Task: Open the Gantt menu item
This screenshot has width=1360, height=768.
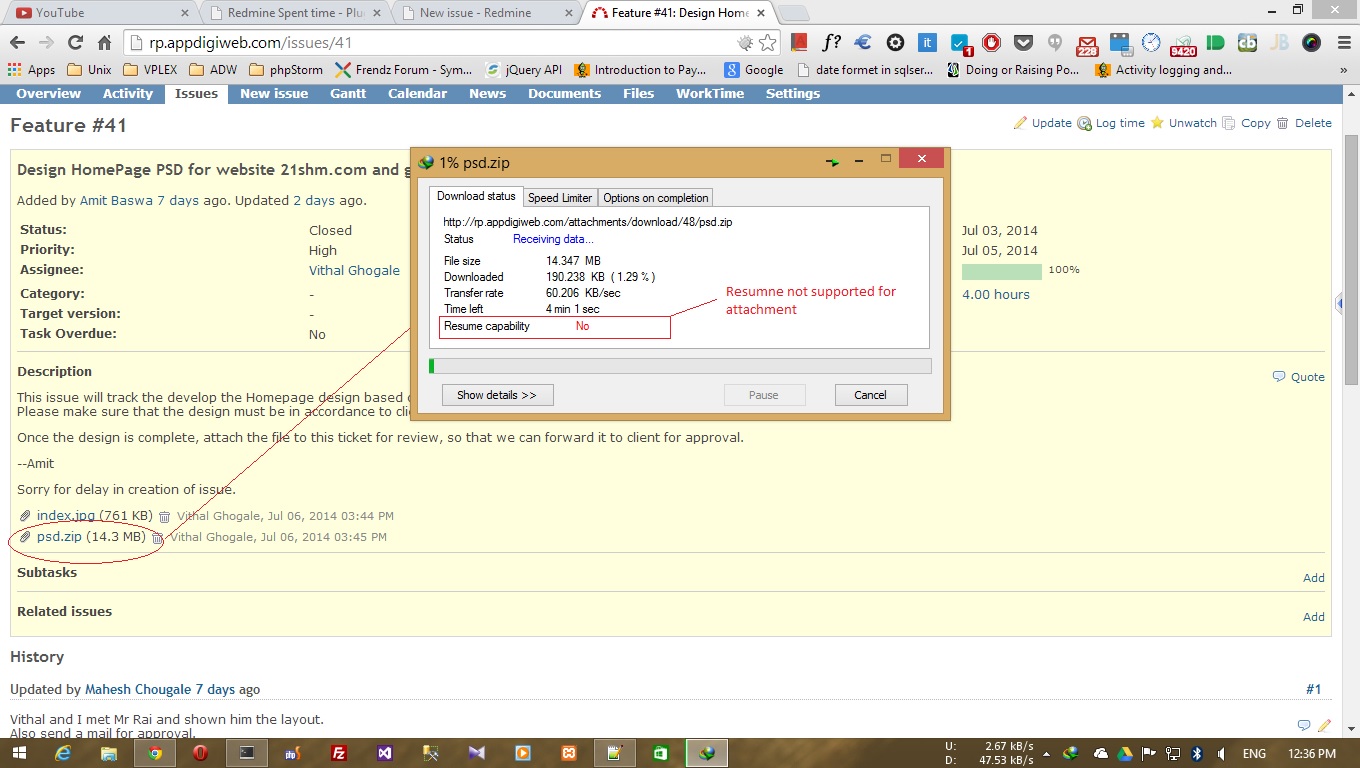Action: coord(348,94)
